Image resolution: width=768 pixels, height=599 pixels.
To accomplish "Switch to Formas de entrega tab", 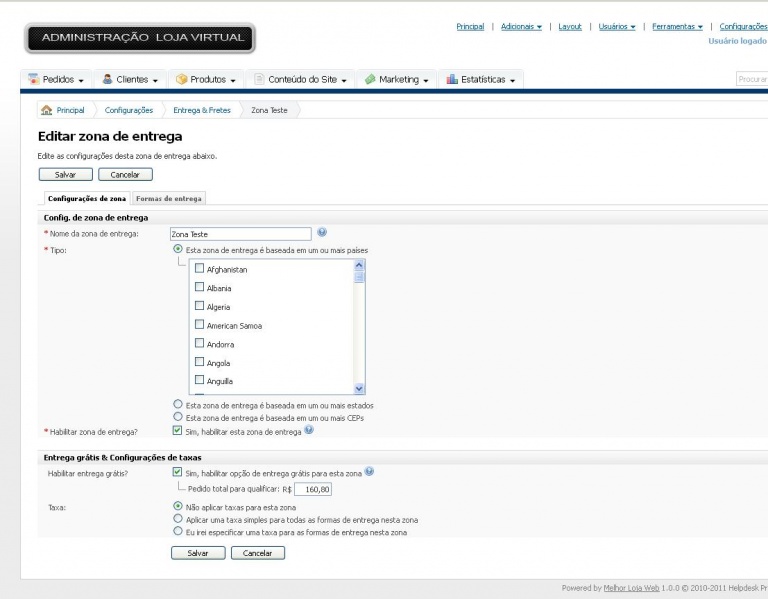I will click(169, 198).
